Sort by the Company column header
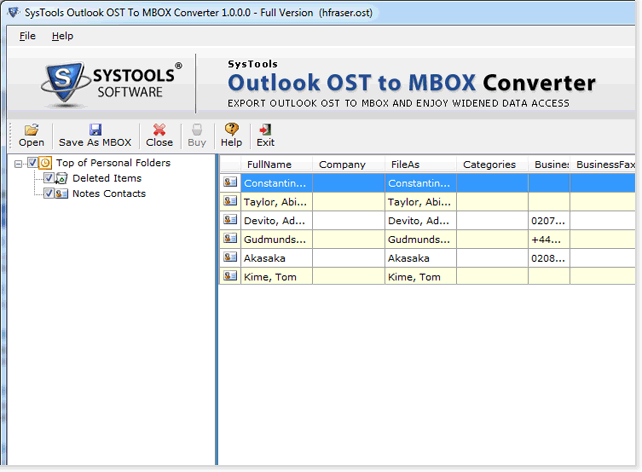The height and width of the screenshot is (472, 642). click(x=348, y=165)
